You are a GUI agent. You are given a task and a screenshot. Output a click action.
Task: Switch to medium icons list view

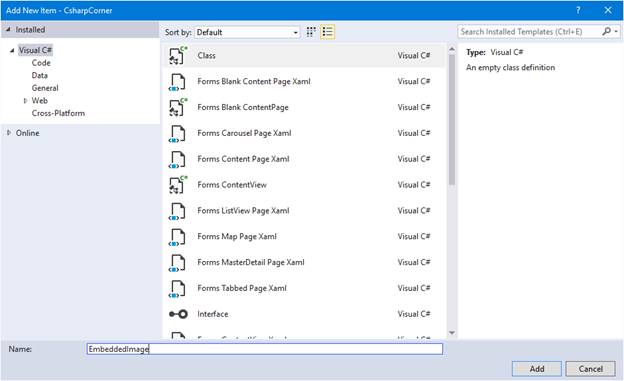tap(328, 32)
